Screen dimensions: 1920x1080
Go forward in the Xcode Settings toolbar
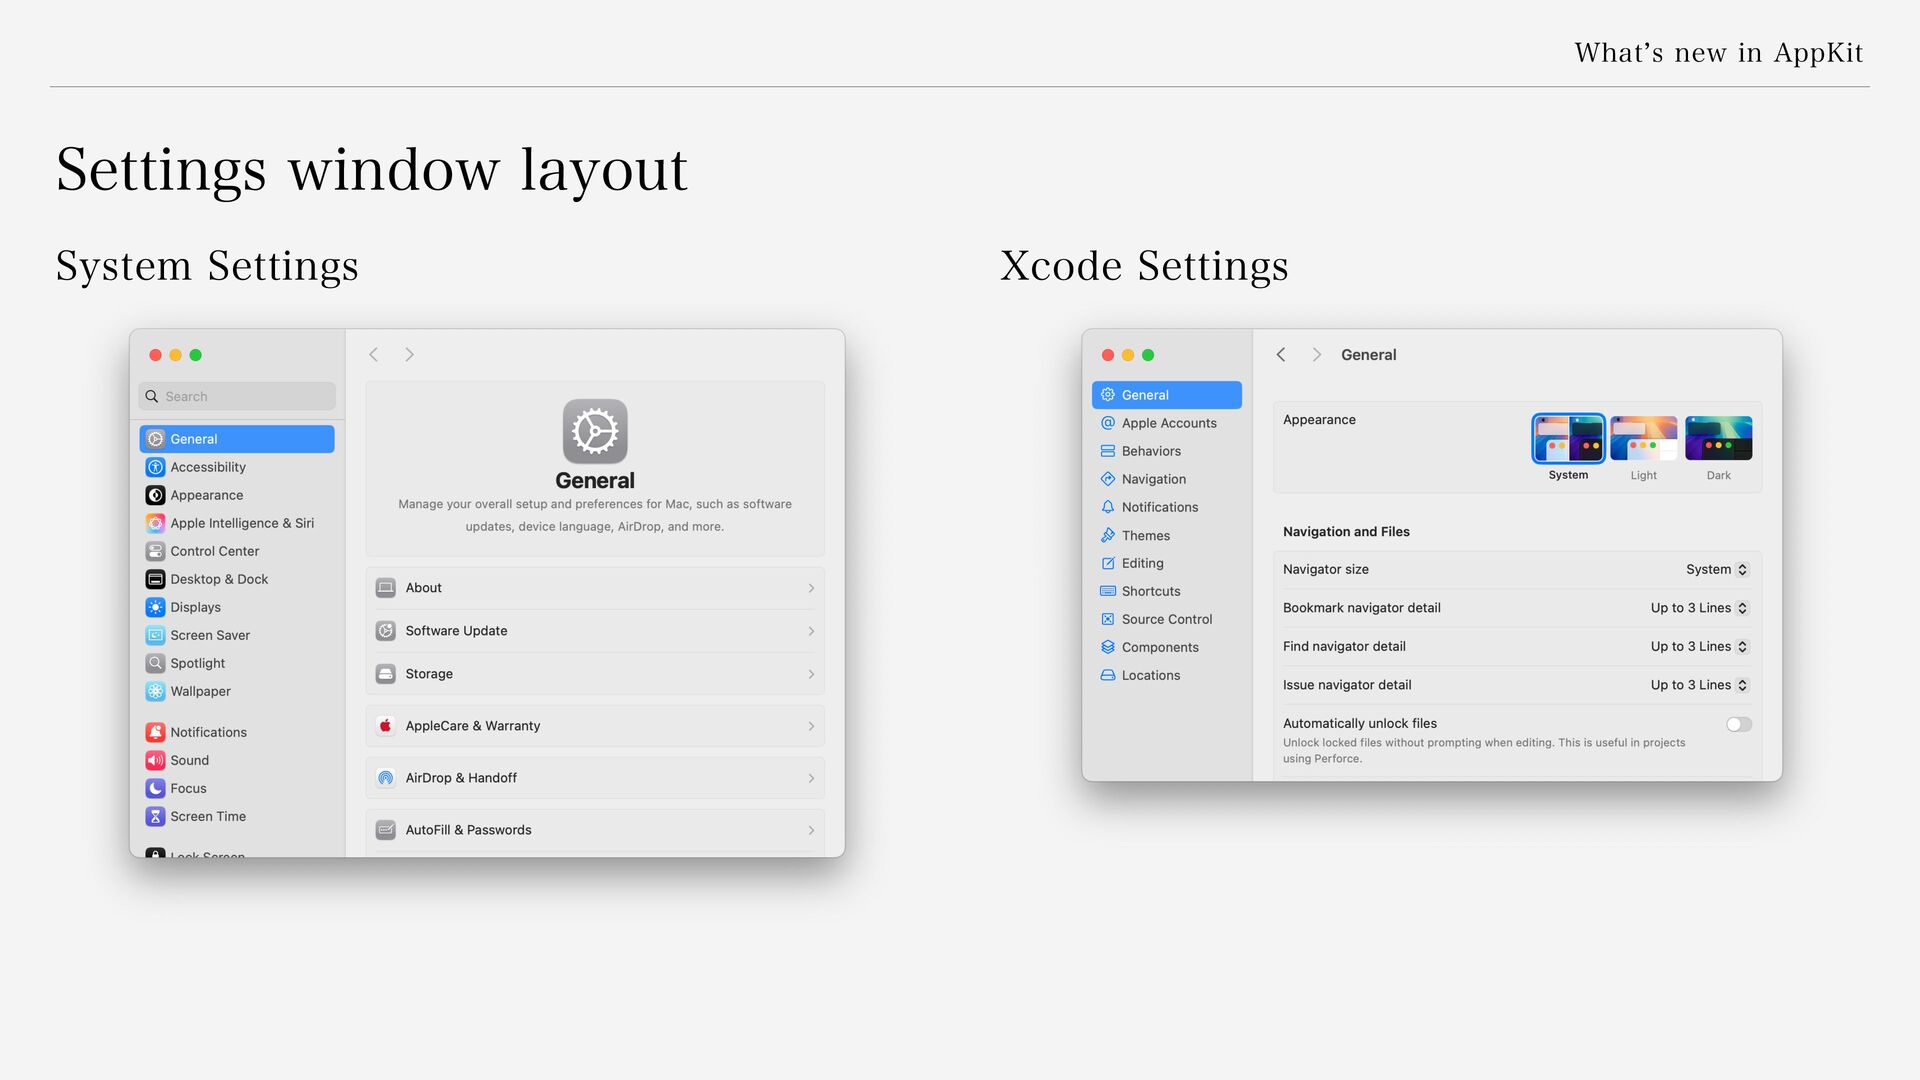coord(1317,355)
